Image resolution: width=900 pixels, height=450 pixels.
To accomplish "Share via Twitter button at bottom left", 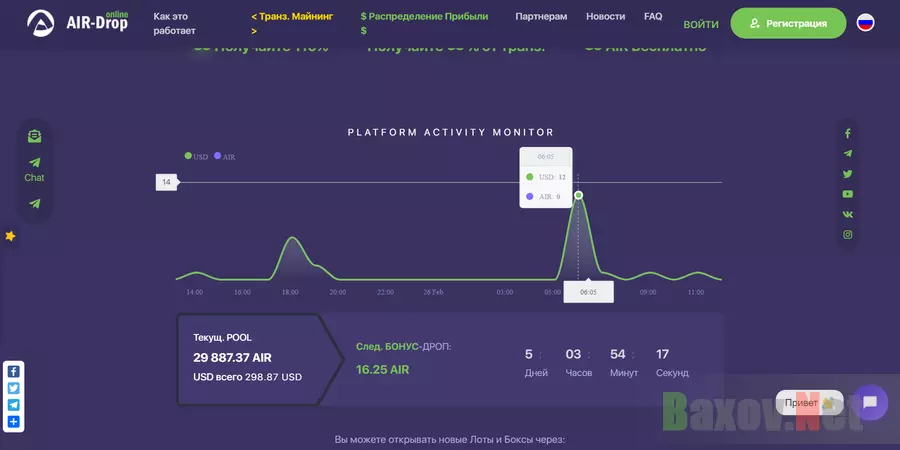I will 14,388.
